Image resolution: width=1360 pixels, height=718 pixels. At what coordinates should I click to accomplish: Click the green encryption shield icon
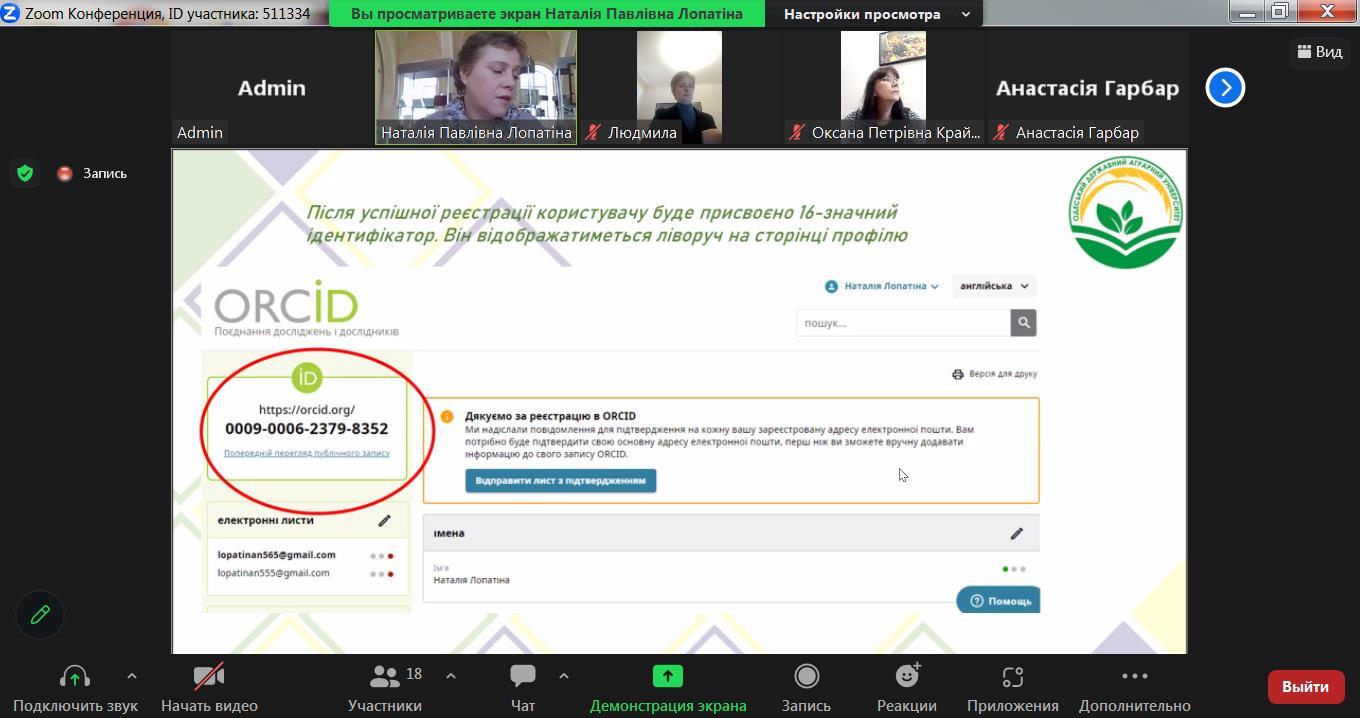click(x=25, y=173)
